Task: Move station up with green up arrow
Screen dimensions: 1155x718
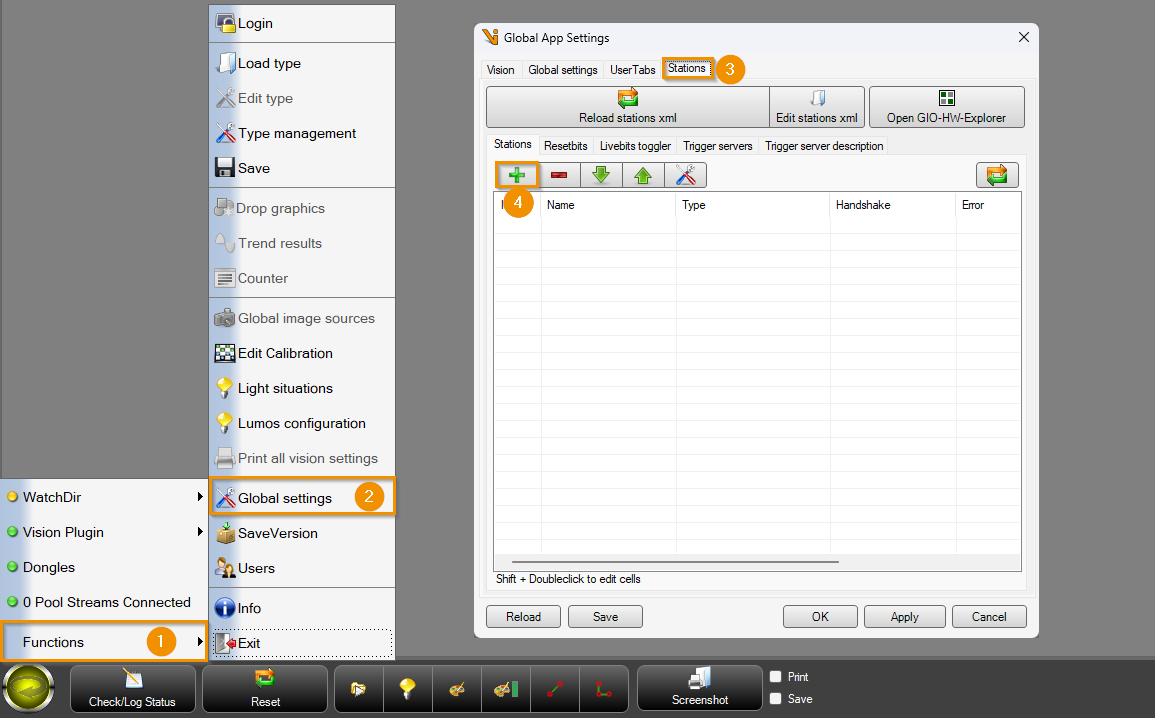Action: (643, 175)
